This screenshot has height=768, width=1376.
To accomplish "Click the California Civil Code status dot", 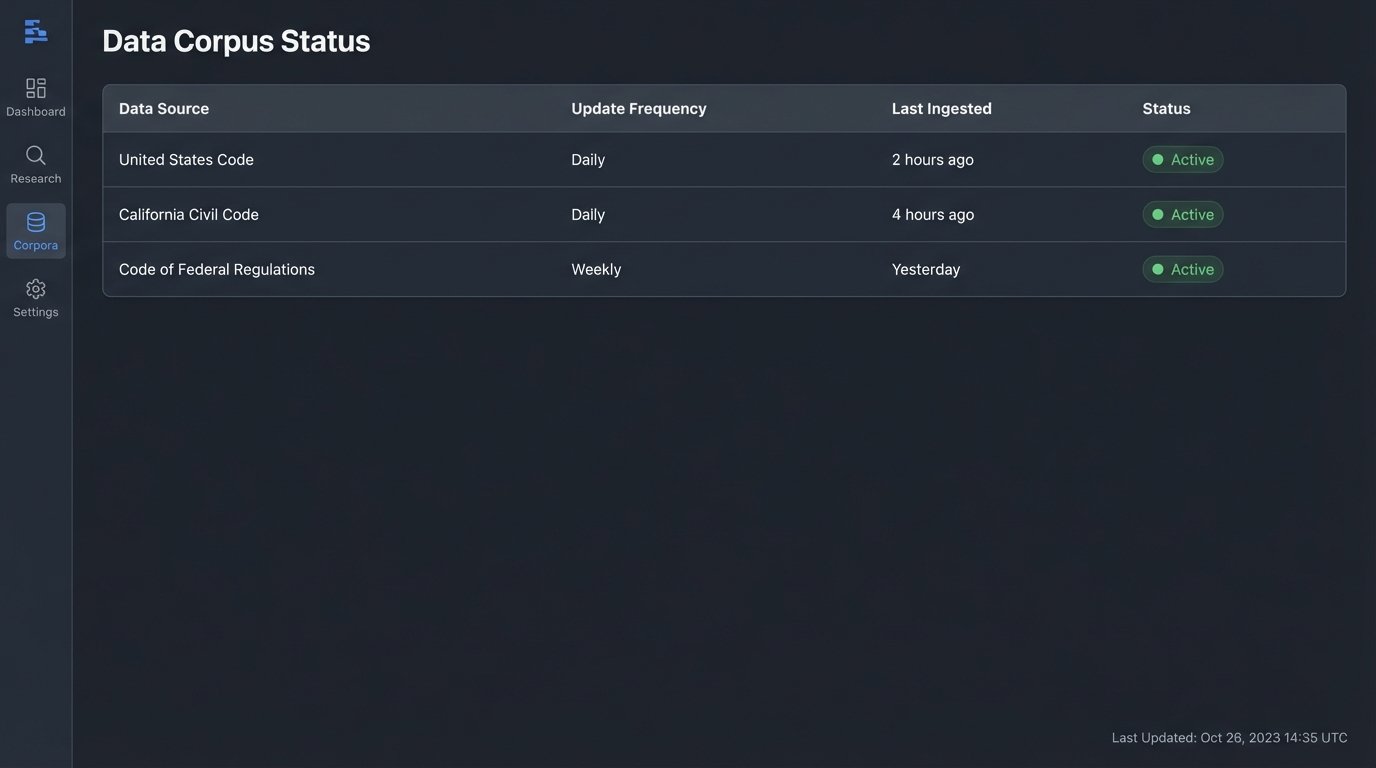I will (x=1158, y=215).
